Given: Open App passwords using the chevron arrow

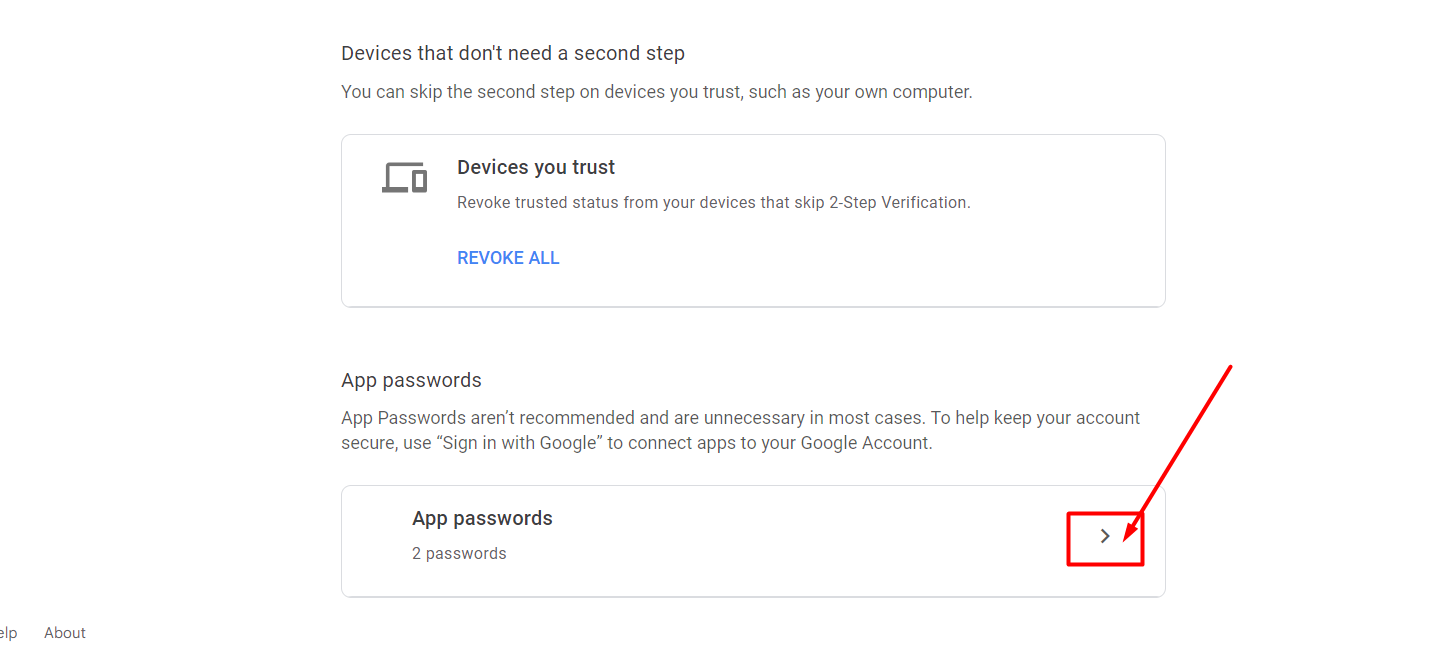Looking at the screenshot, I should 1105,536.
